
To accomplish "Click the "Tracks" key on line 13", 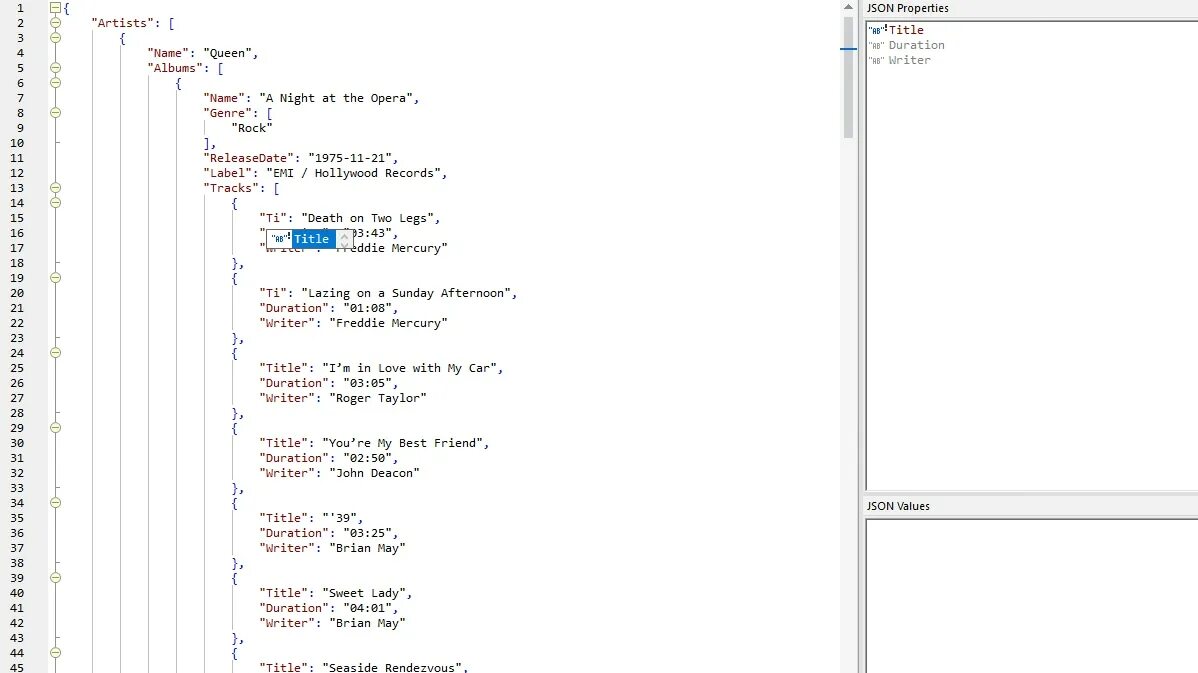I will tap(231, 188).
